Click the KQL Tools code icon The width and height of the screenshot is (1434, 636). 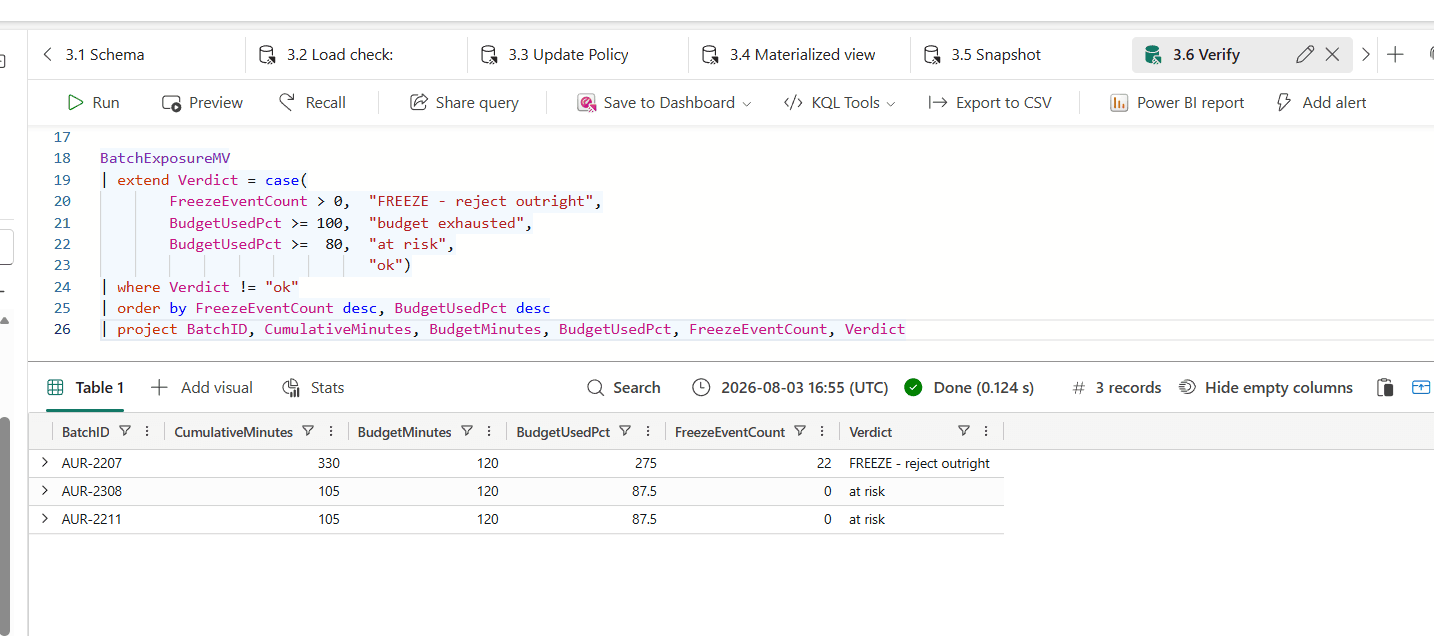click(793, 102)
